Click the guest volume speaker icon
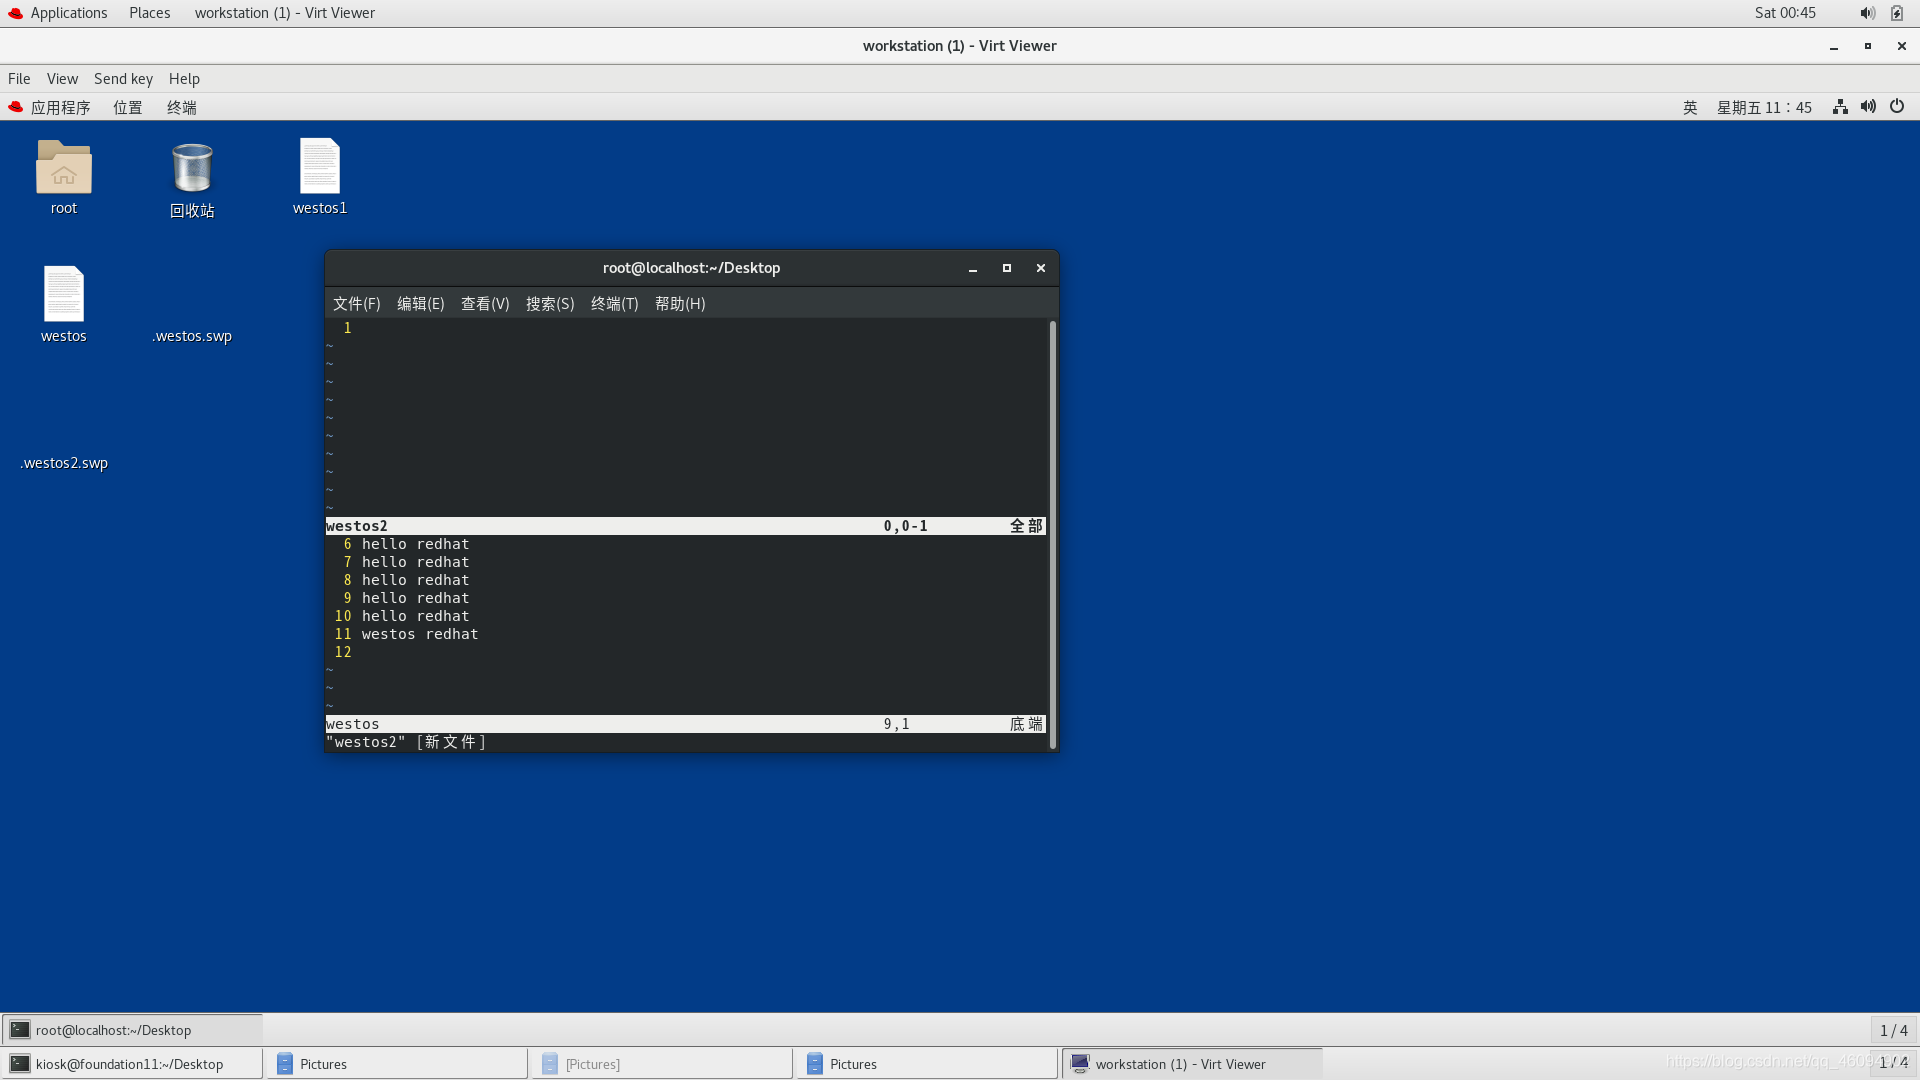This screenshot has width=1920, height=1080. 1868,107
